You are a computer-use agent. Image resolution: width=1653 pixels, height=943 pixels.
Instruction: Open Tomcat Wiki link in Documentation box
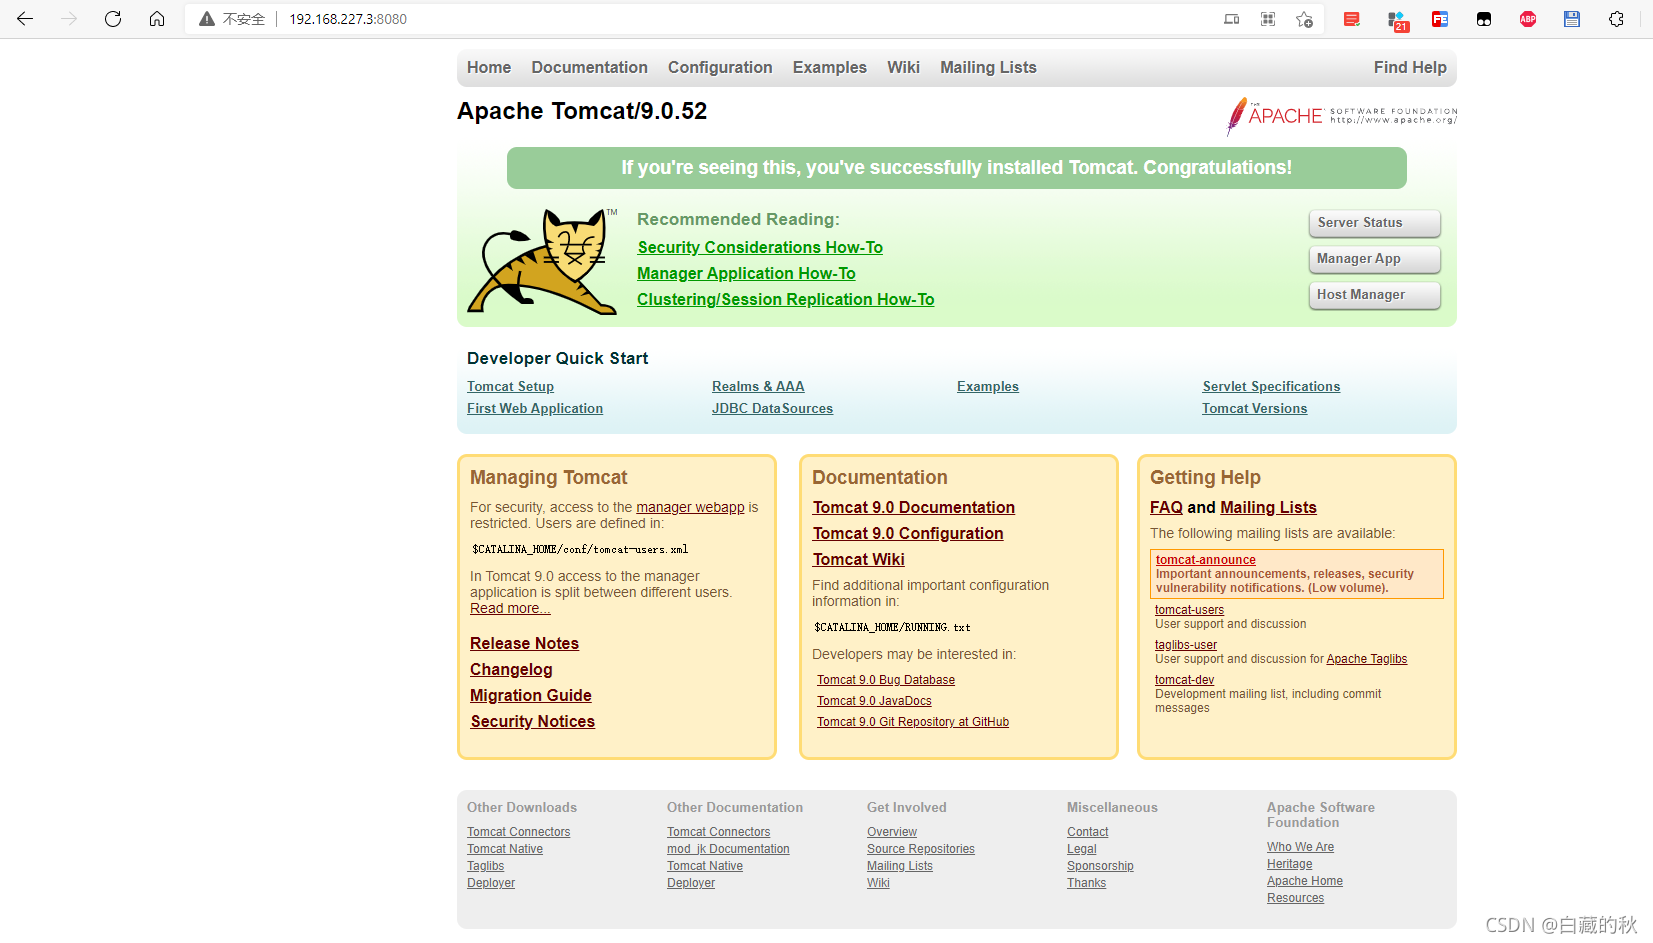click(859, 559)
